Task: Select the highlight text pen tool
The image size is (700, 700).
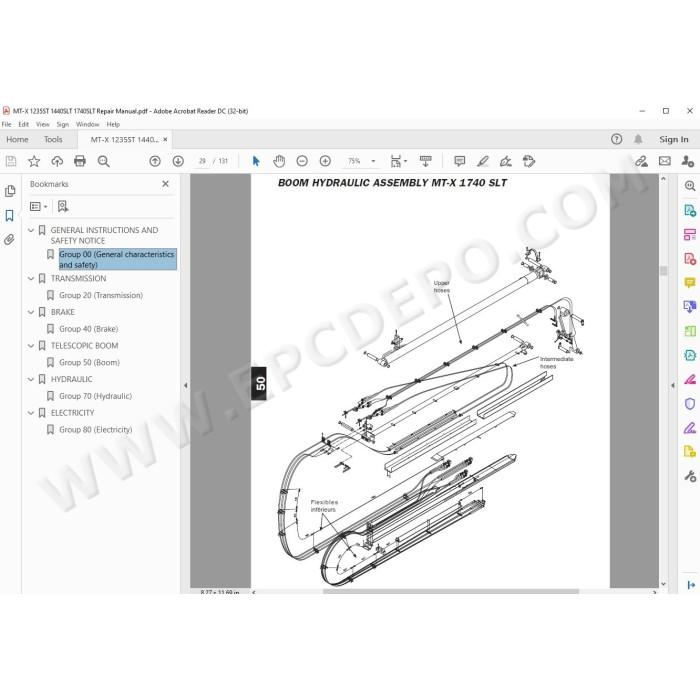Action: 483,161
